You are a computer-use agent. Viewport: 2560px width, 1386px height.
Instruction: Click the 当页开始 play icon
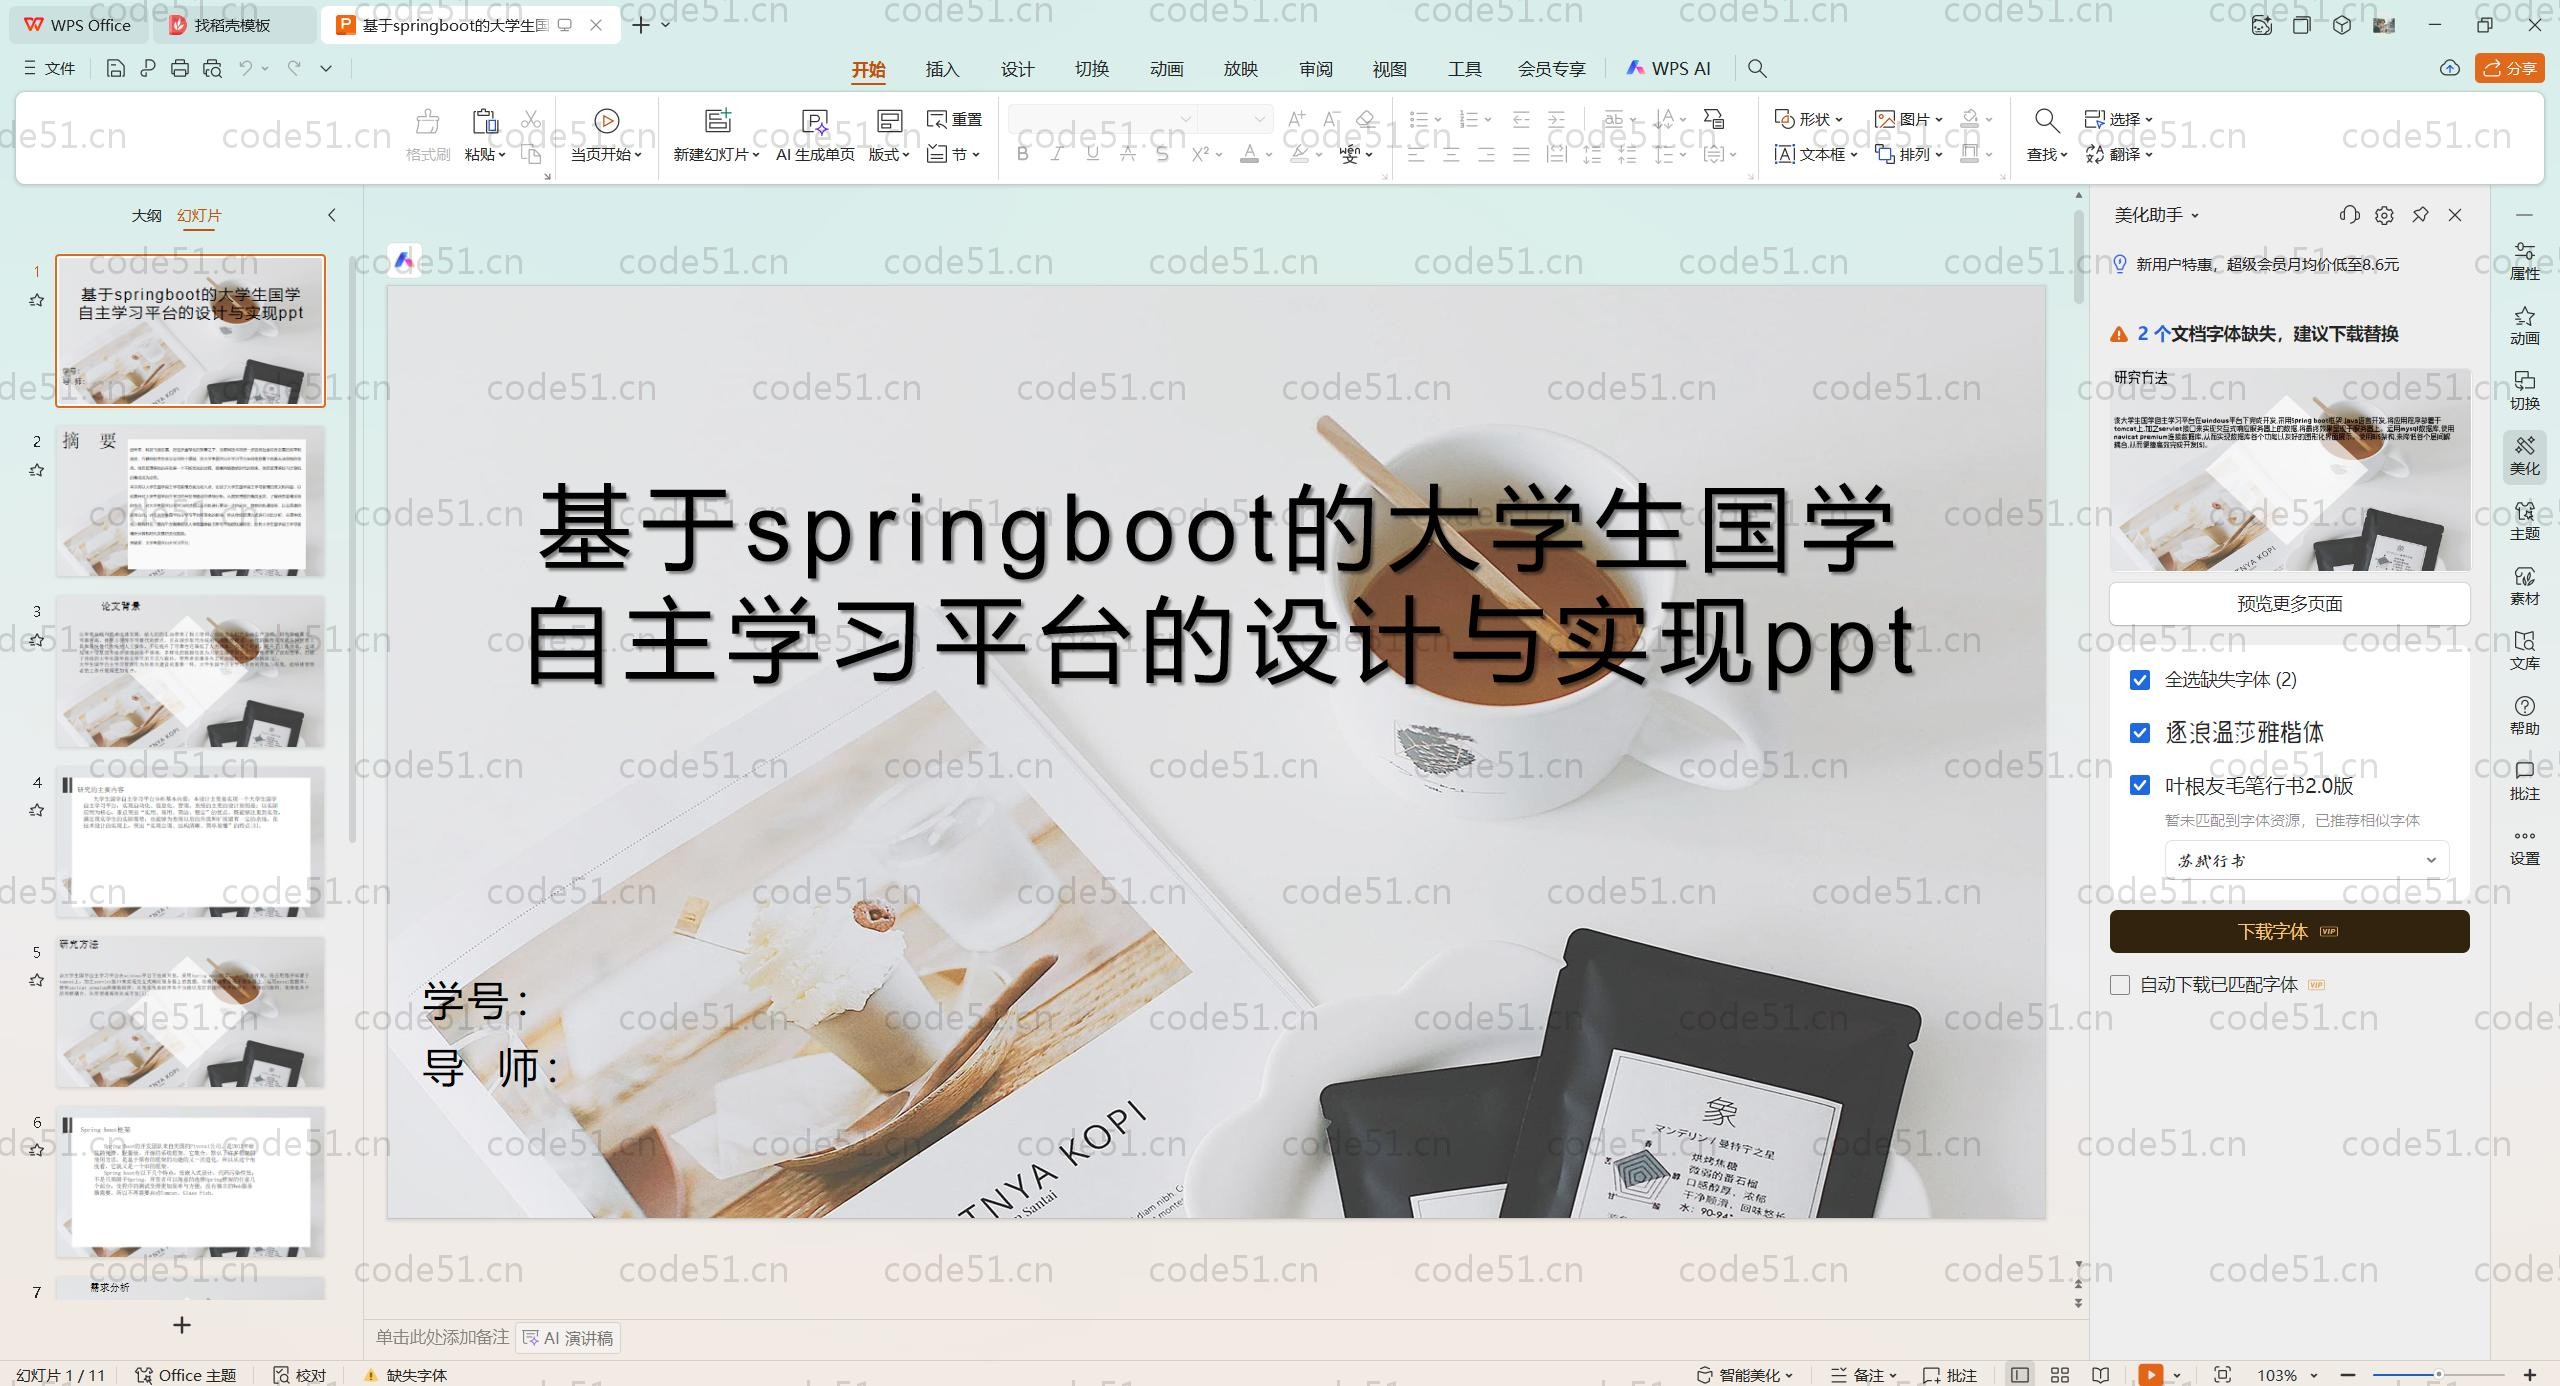point(606,121)
